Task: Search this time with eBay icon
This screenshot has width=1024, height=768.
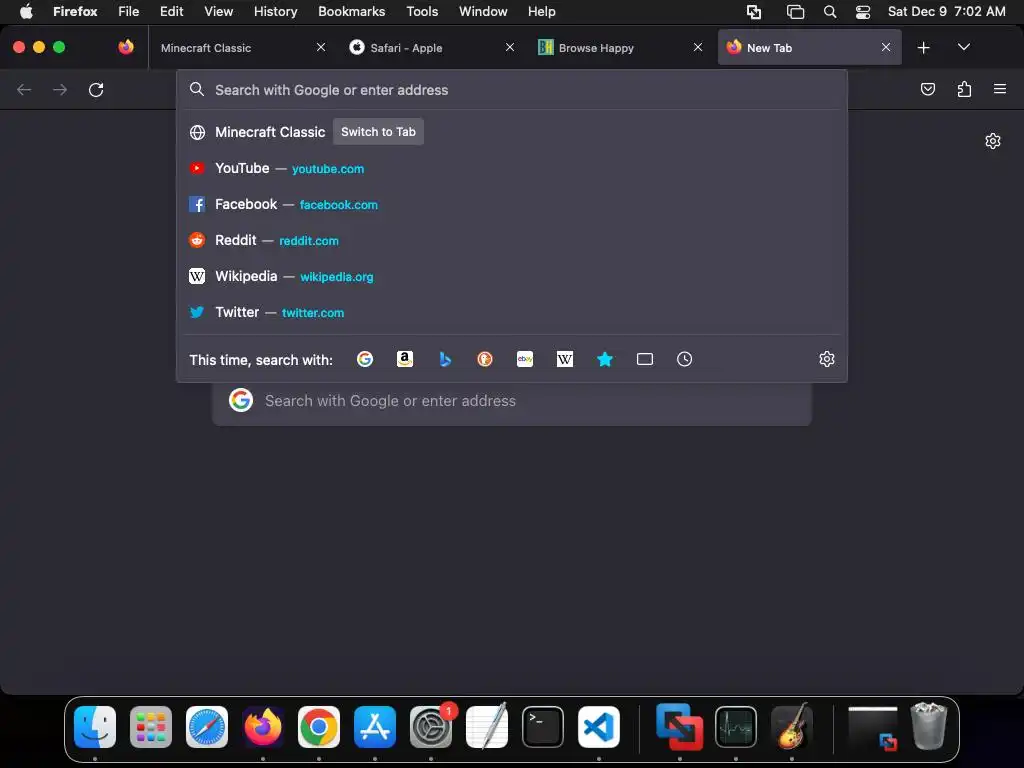Action: pos(525,359)
